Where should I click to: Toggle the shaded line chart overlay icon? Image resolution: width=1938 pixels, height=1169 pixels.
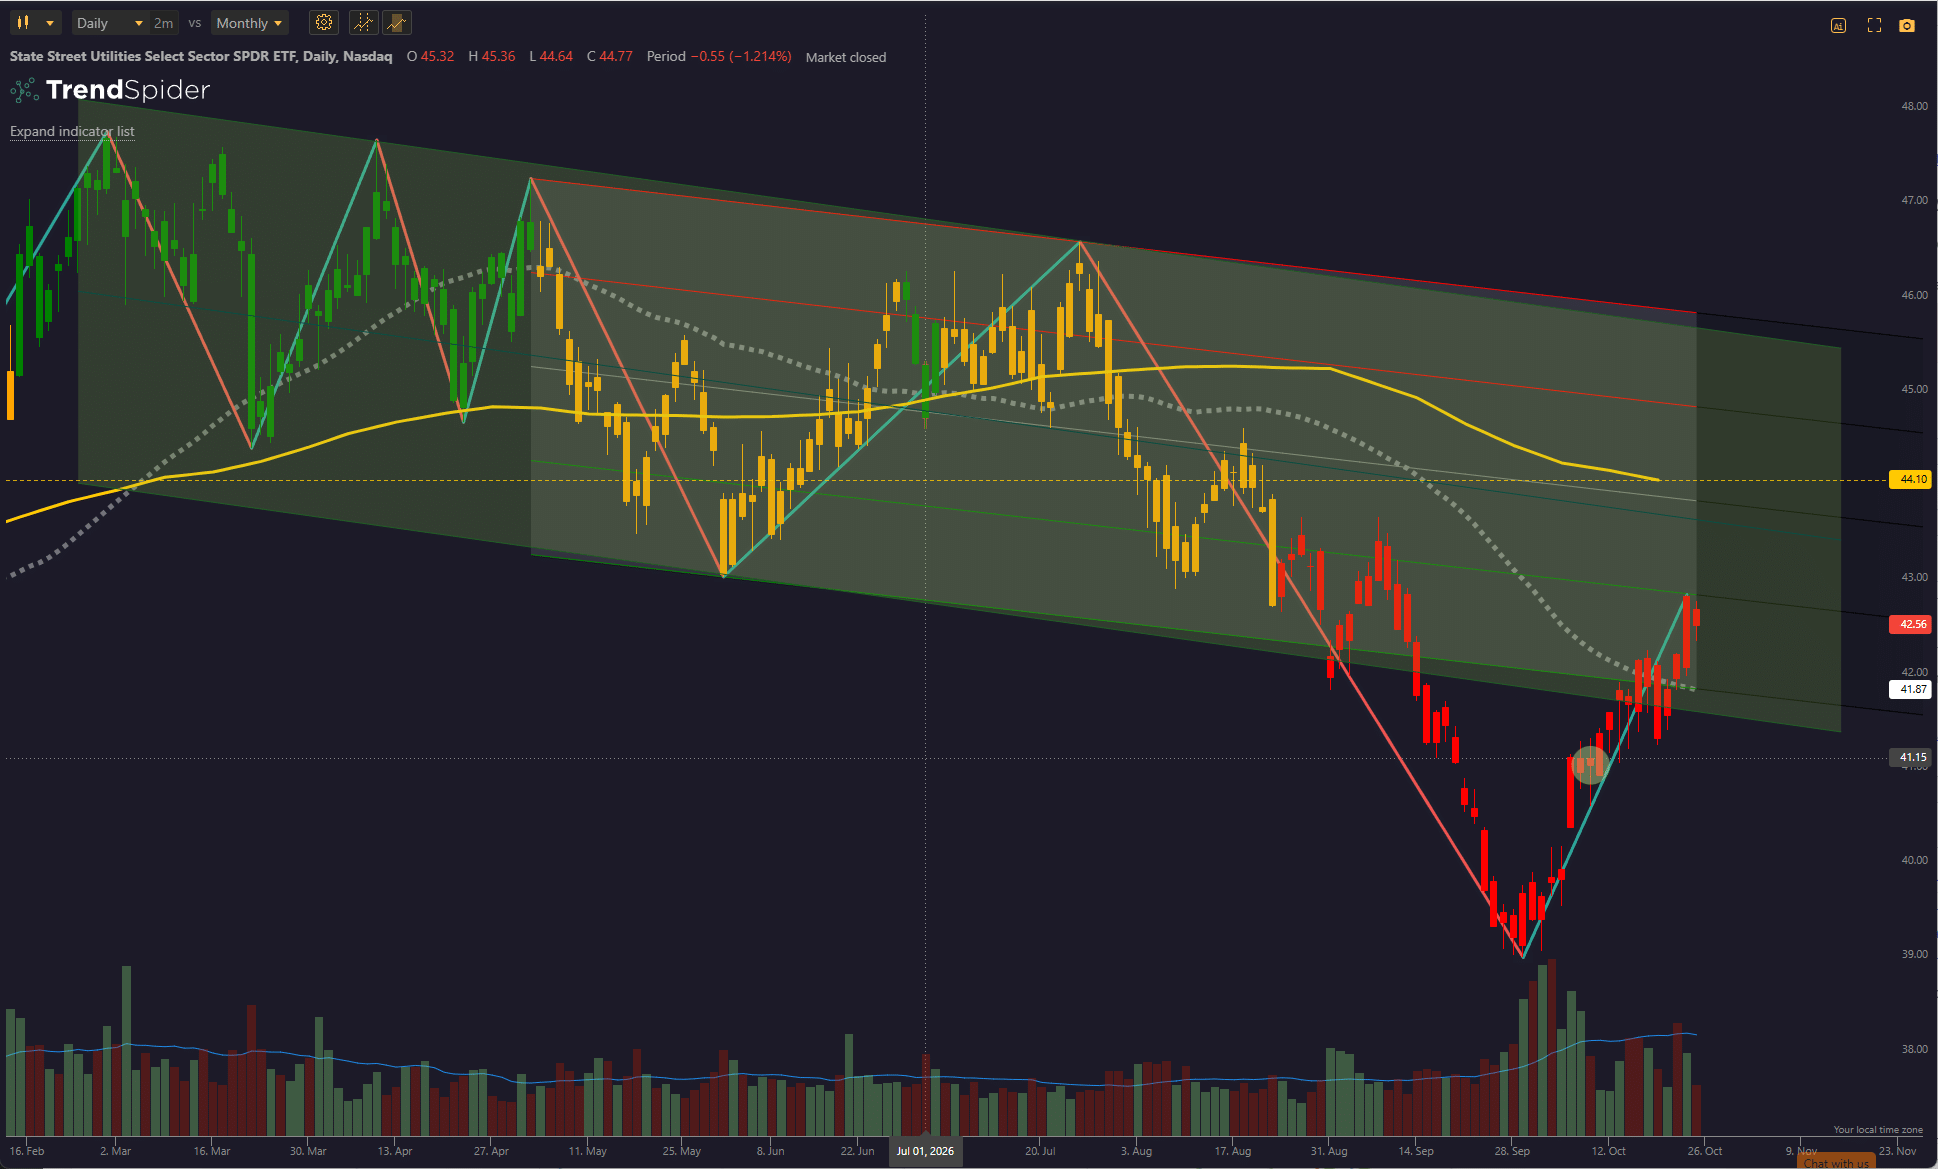click(x=397, y=23)
